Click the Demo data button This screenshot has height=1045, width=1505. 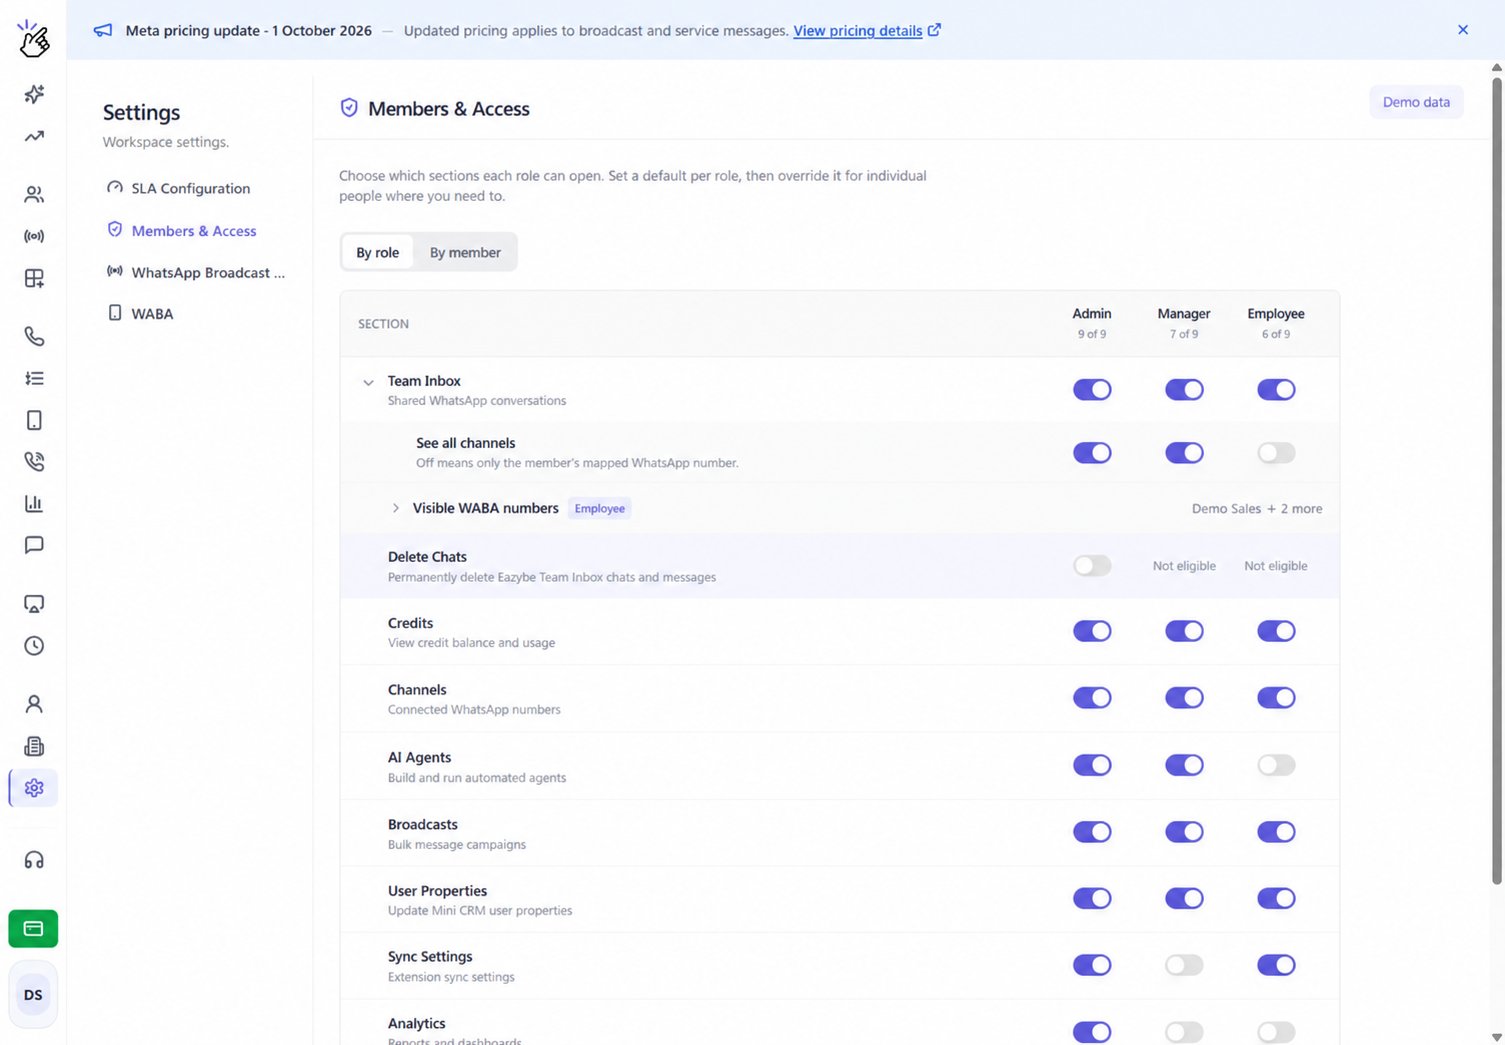click(x=1416, y=102)
